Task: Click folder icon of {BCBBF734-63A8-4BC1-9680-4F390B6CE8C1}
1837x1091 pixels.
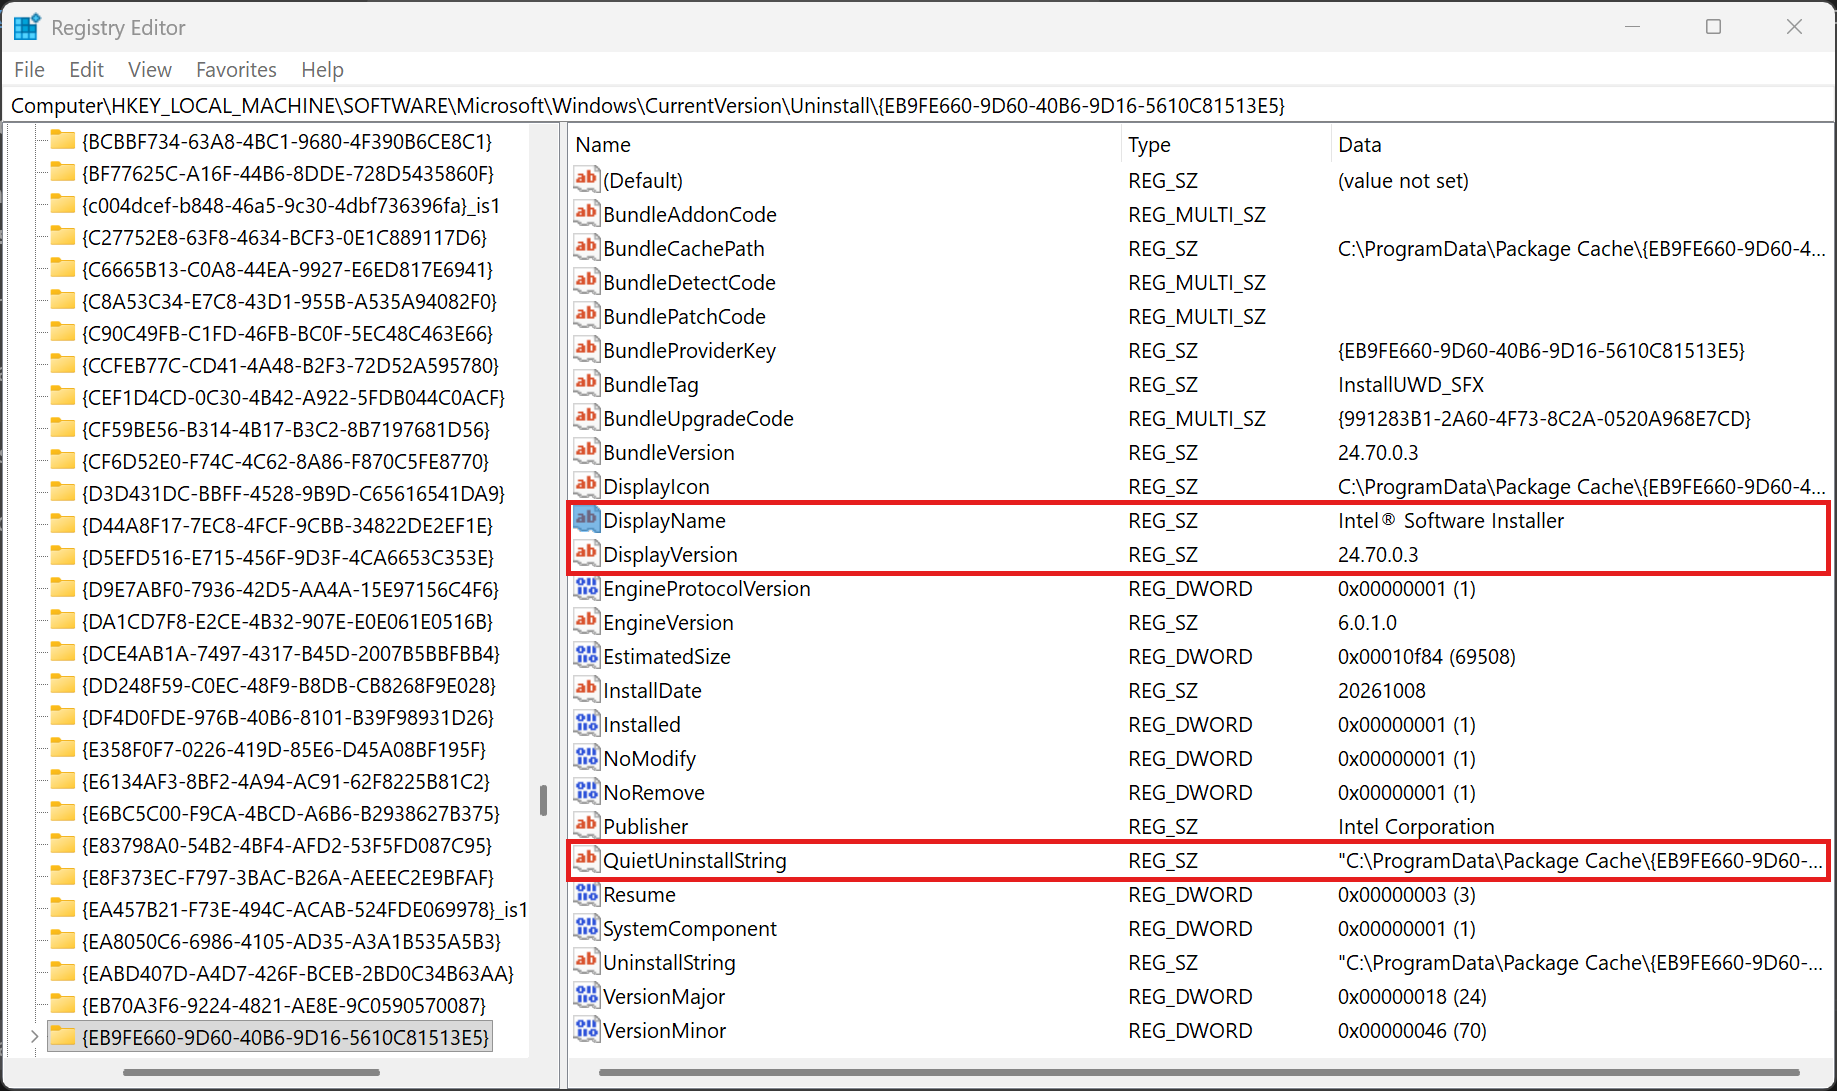Action: [63, 141]
